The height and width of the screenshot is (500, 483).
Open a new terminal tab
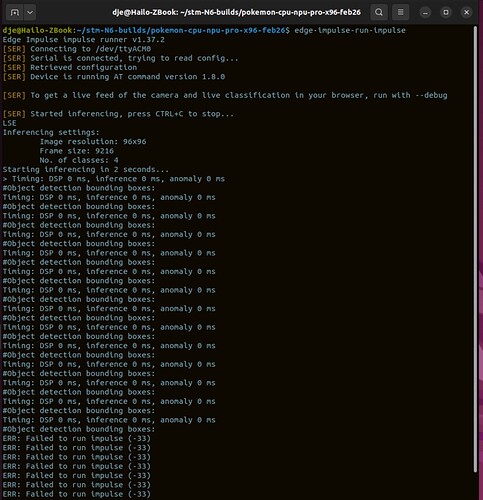(15, 12)
